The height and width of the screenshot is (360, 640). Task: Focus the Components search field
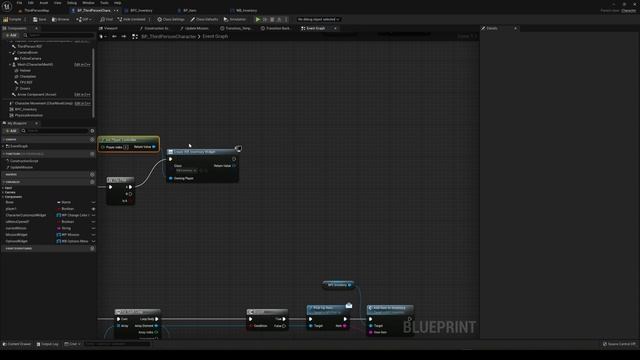click(x=59, y=35)
